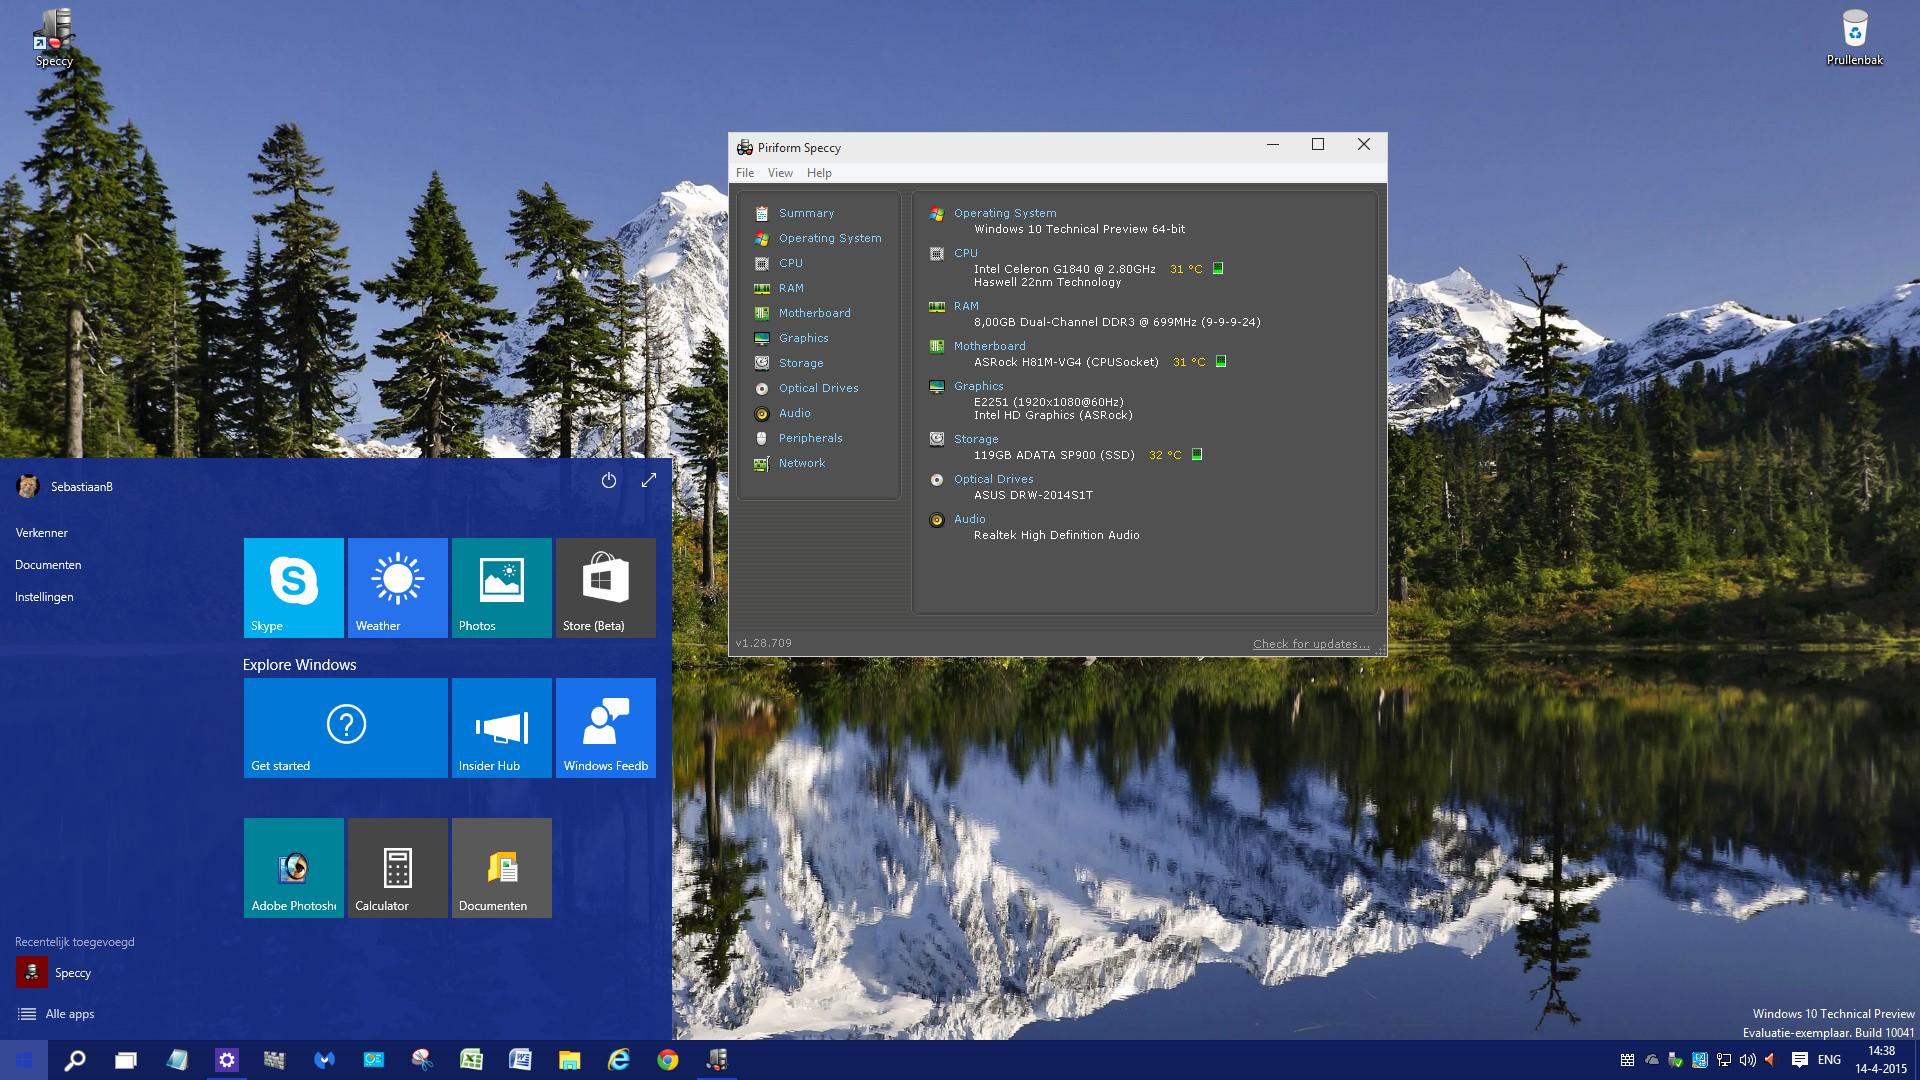Screen dimensions: 1920x1080
Task: Open Settings gear on taskbar
Action: tap(227, 1060)
